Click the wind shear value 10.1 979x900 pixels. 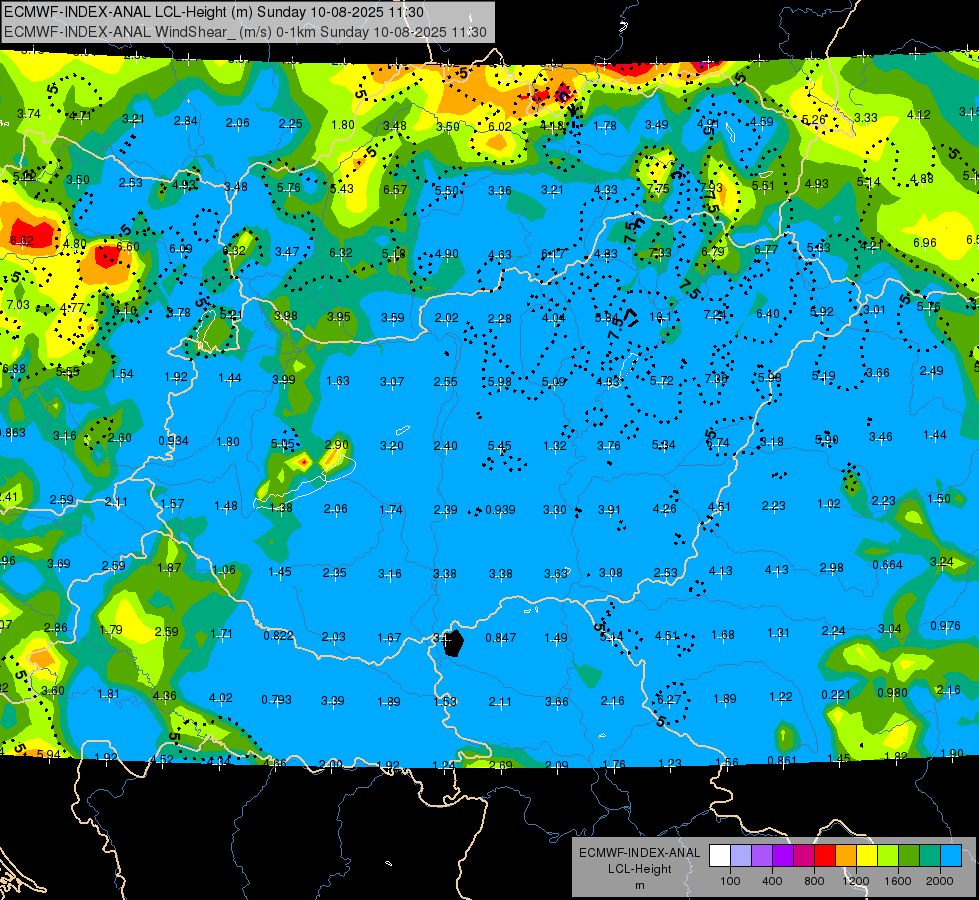[x=660, y=317]
